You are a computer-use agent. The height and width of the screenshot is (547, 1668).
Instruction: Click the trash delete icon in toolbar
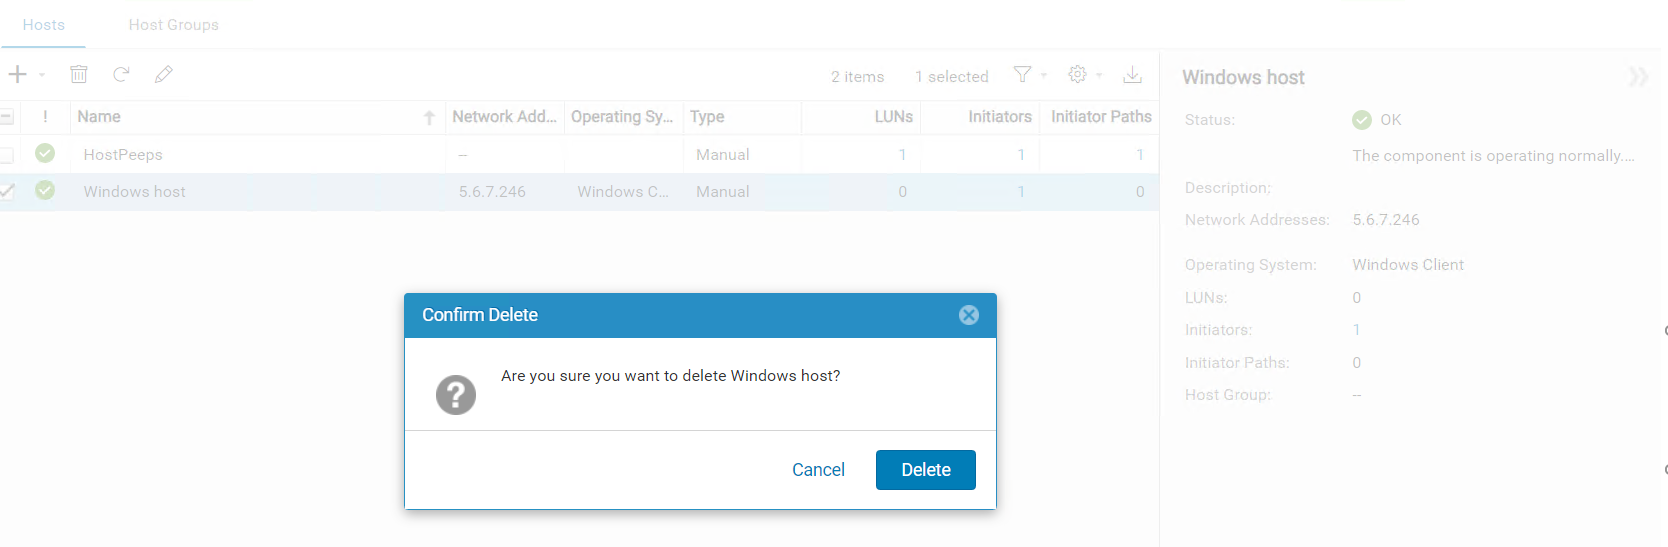(x=79, y=74)
